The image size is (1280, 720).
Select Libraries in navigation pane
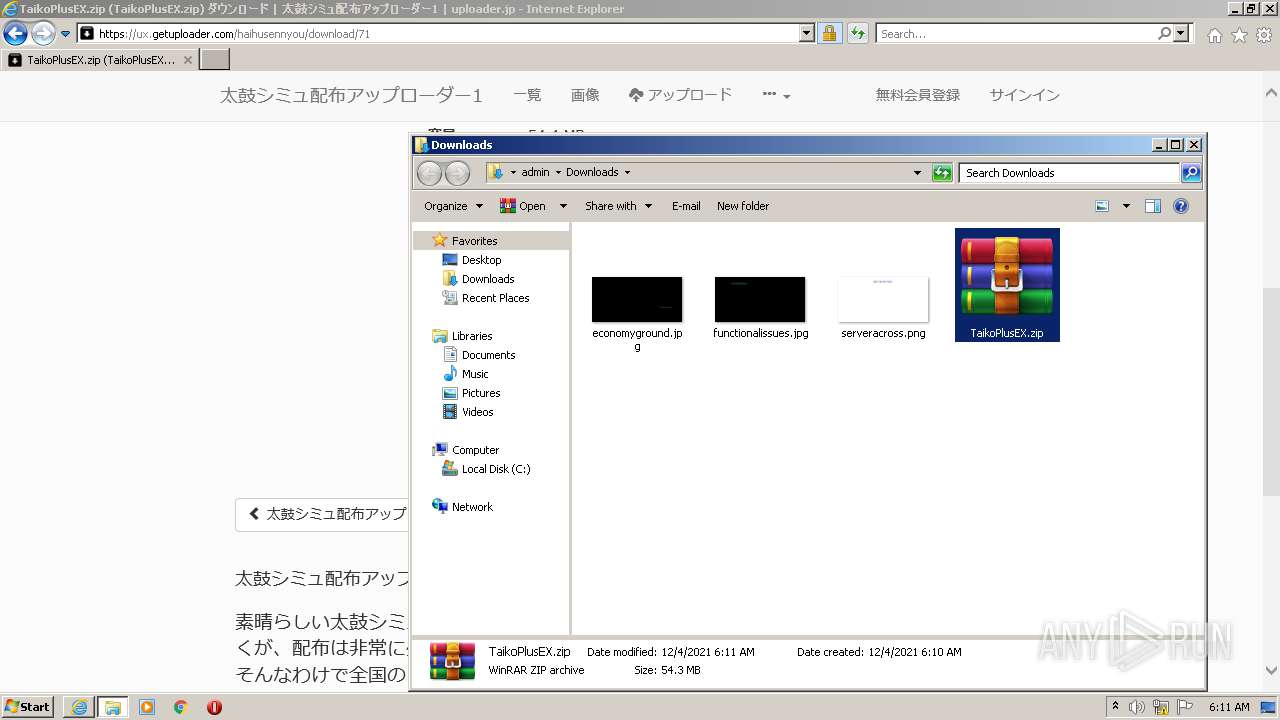(x=472, y=336)
